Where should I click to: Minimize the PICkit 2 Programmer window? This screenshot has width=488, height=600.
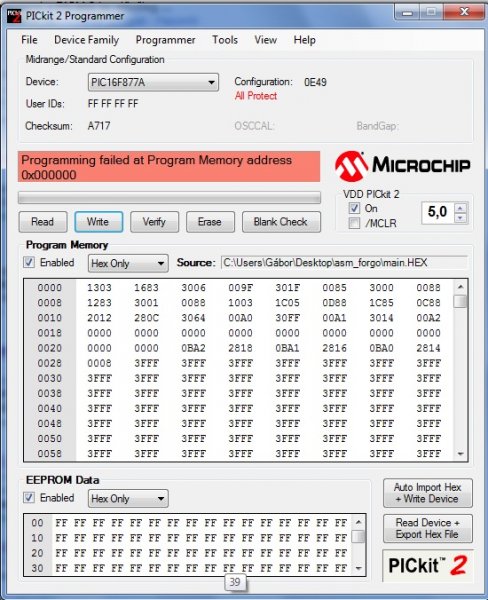point(407,12)
